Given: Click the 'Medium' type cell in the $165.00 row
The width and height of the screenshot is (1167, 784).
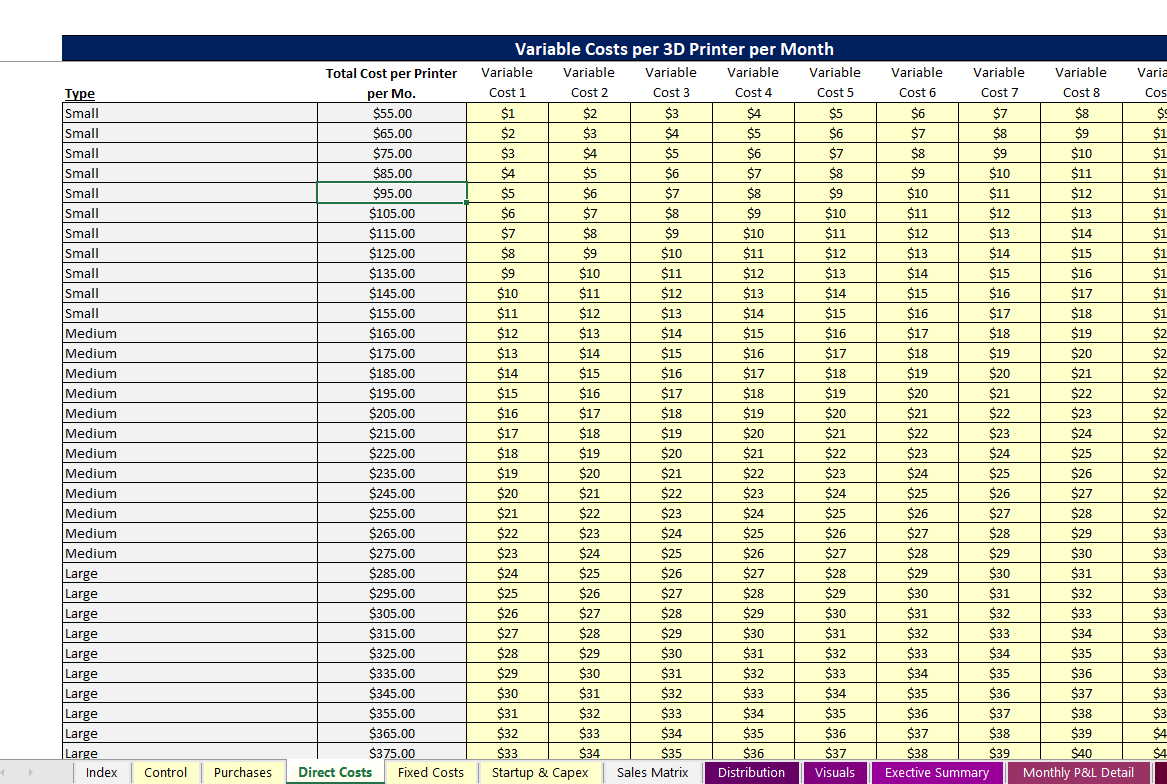Looking at the screenshot, I should tap(190, 334).
